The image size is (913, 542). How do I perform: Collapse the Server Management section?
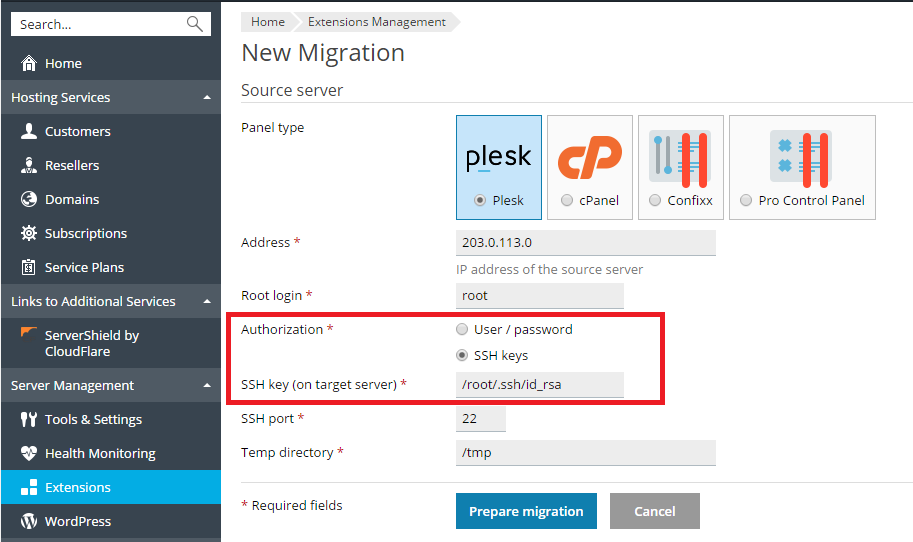206,385
